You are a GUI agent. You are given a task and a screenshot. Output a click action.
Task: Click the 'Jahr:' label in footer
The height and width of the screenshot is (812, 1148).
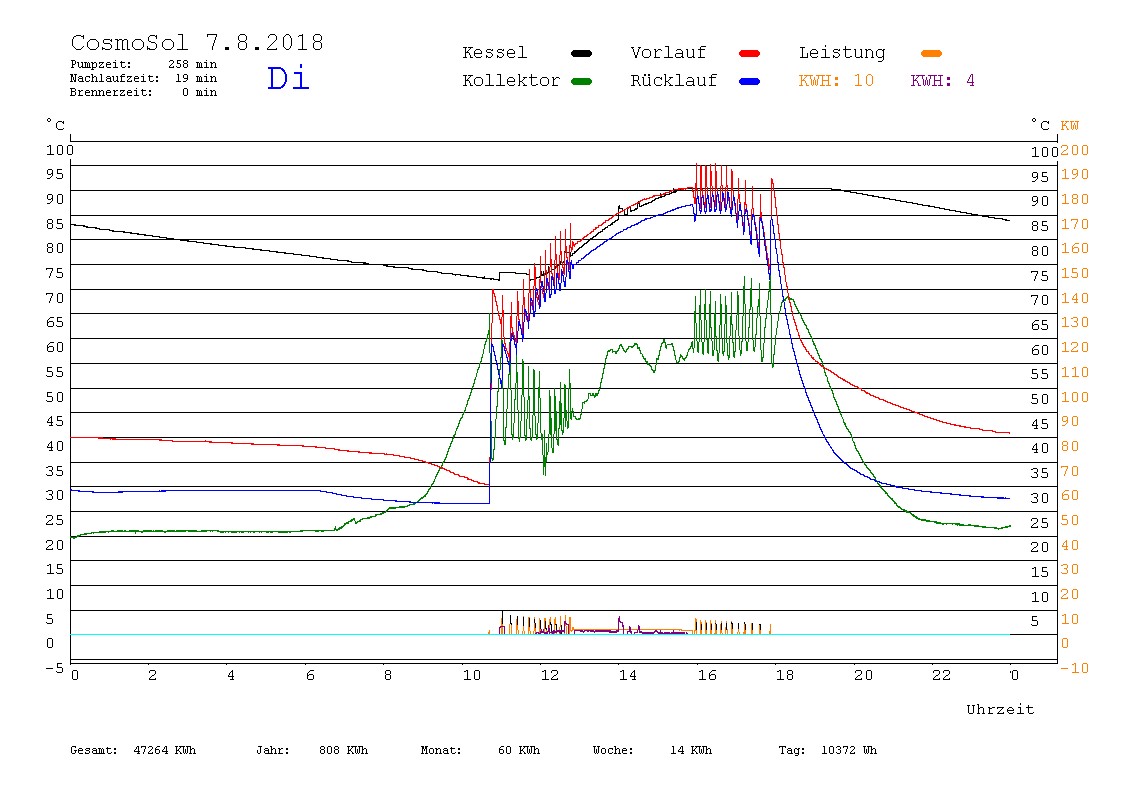[272, 750]
